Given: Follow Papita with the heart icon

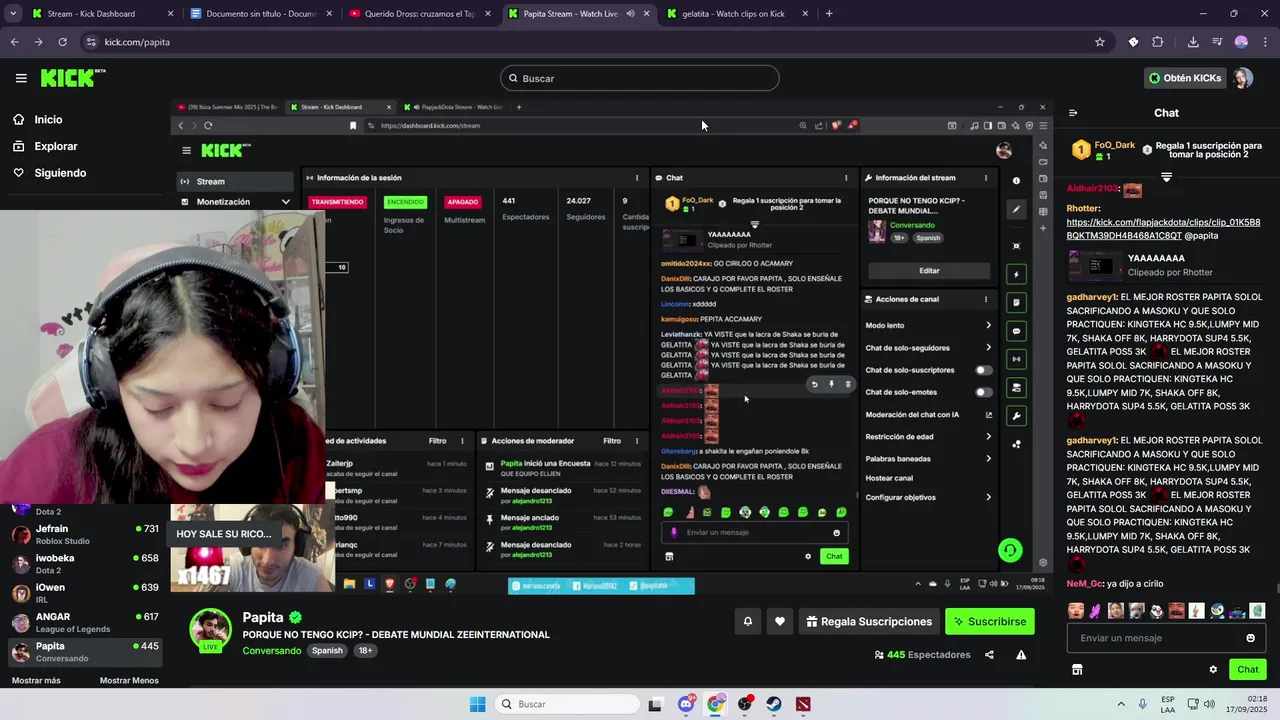Looking at the screenshot, I should tap(780, 621).
